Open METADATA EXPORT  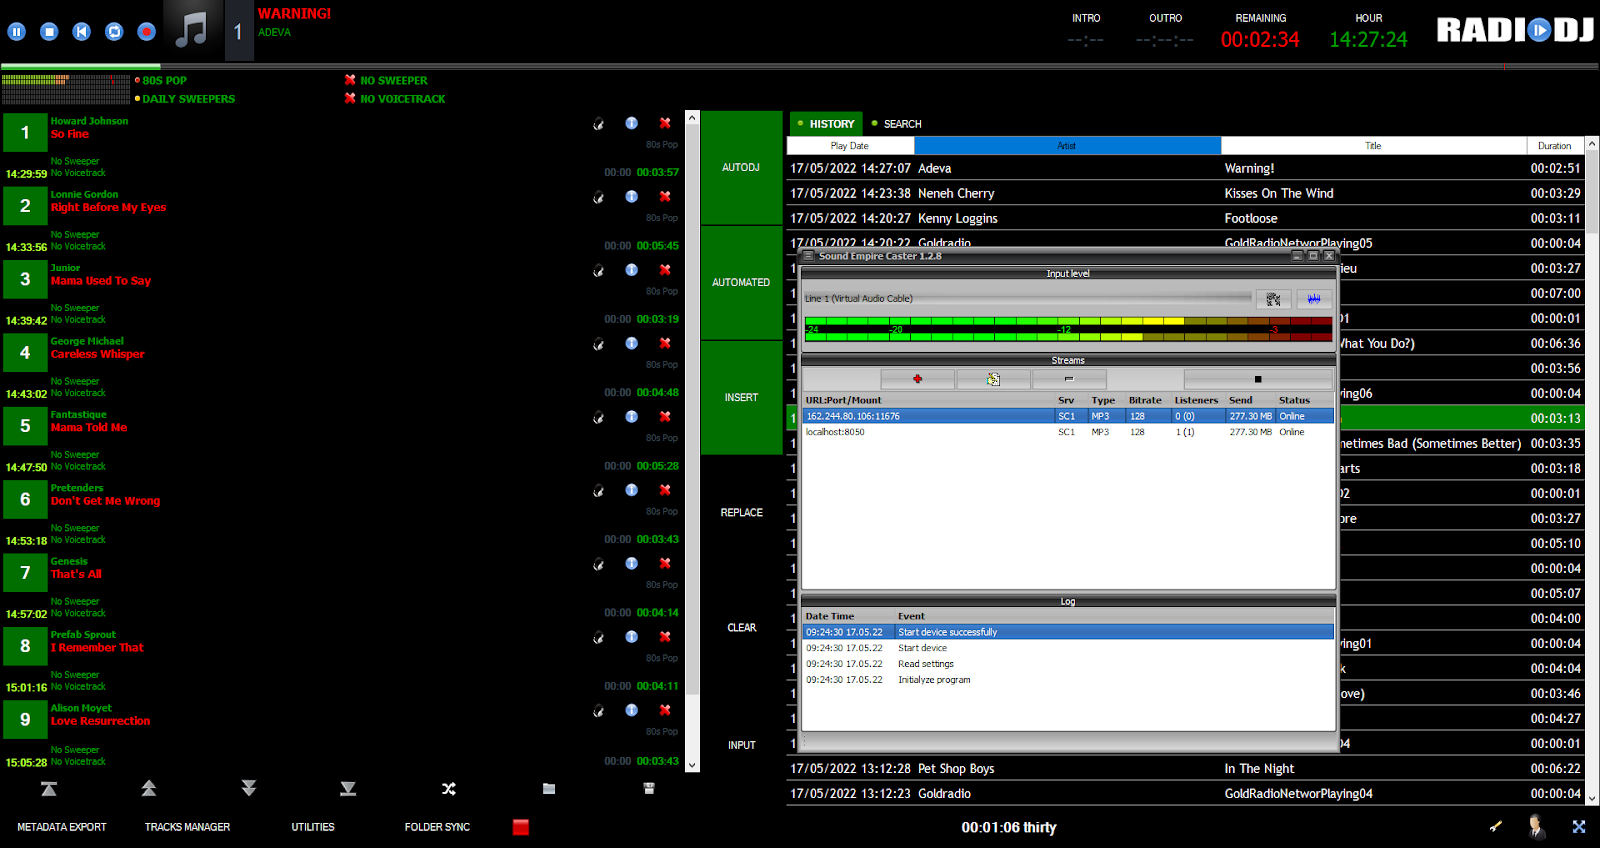coord(62,827)
